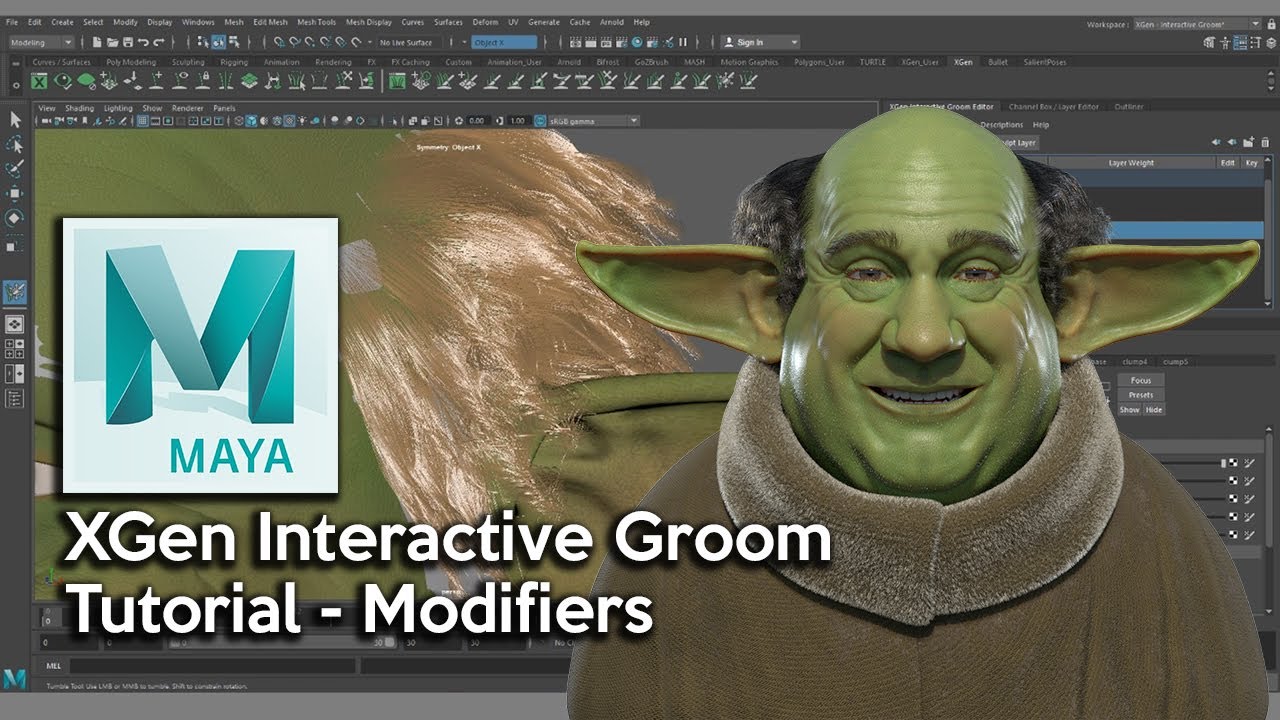Toggle the first mask checker icon in modifier list

(1233, 464)
